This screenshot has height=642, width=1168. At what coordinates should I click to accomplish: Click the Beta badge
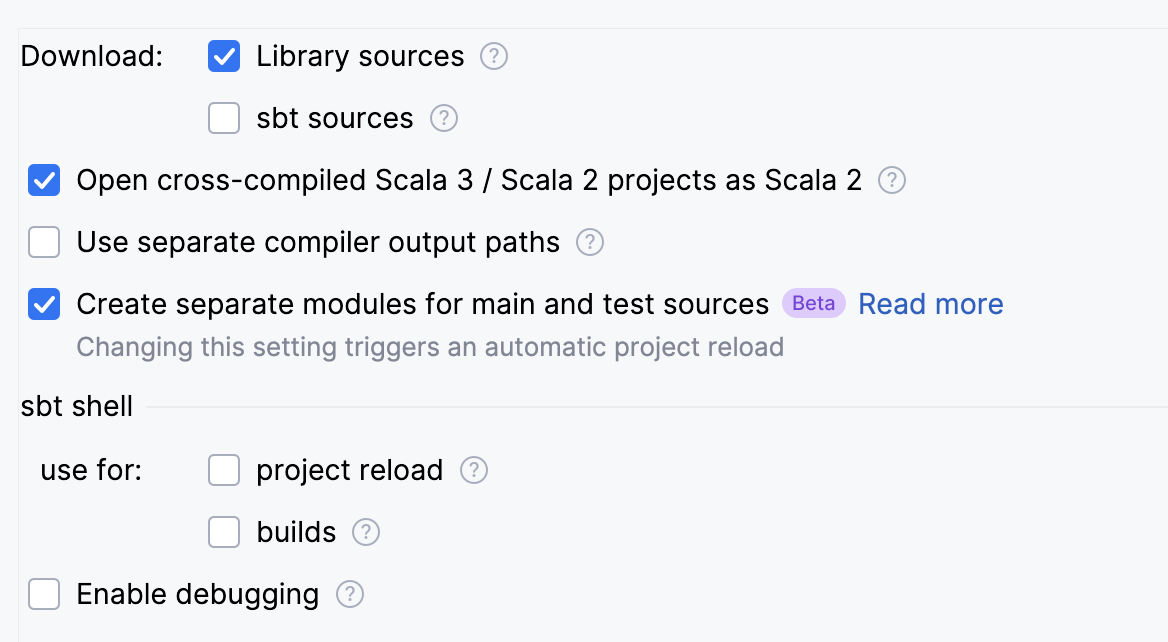point(813,304)
